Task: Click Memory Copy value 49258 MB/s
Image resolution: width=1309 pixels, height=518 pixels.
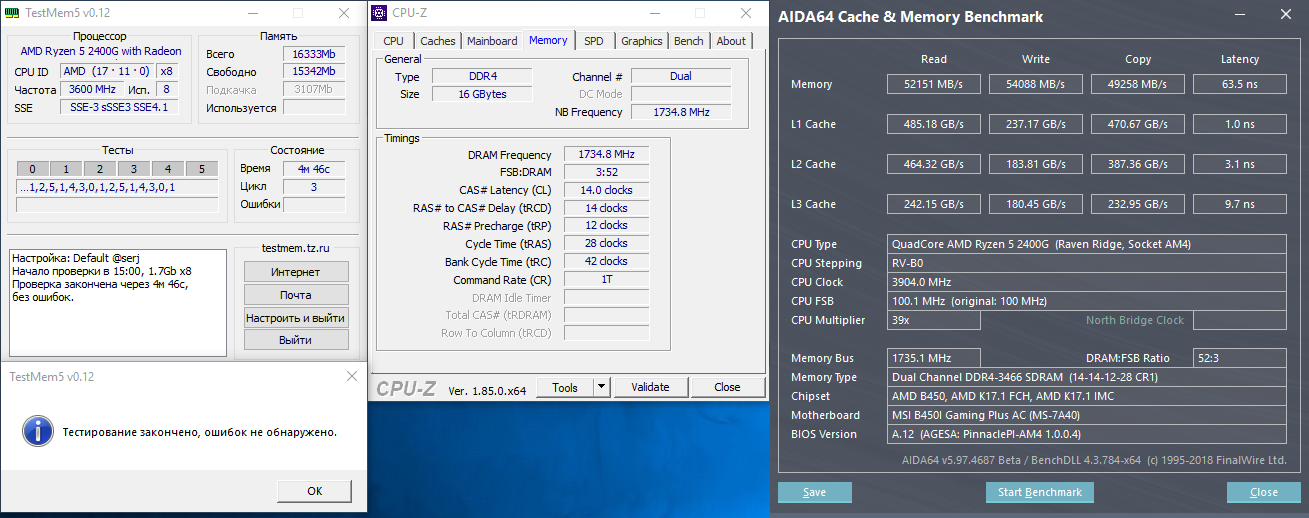Action: click(x=1137, y=84)
